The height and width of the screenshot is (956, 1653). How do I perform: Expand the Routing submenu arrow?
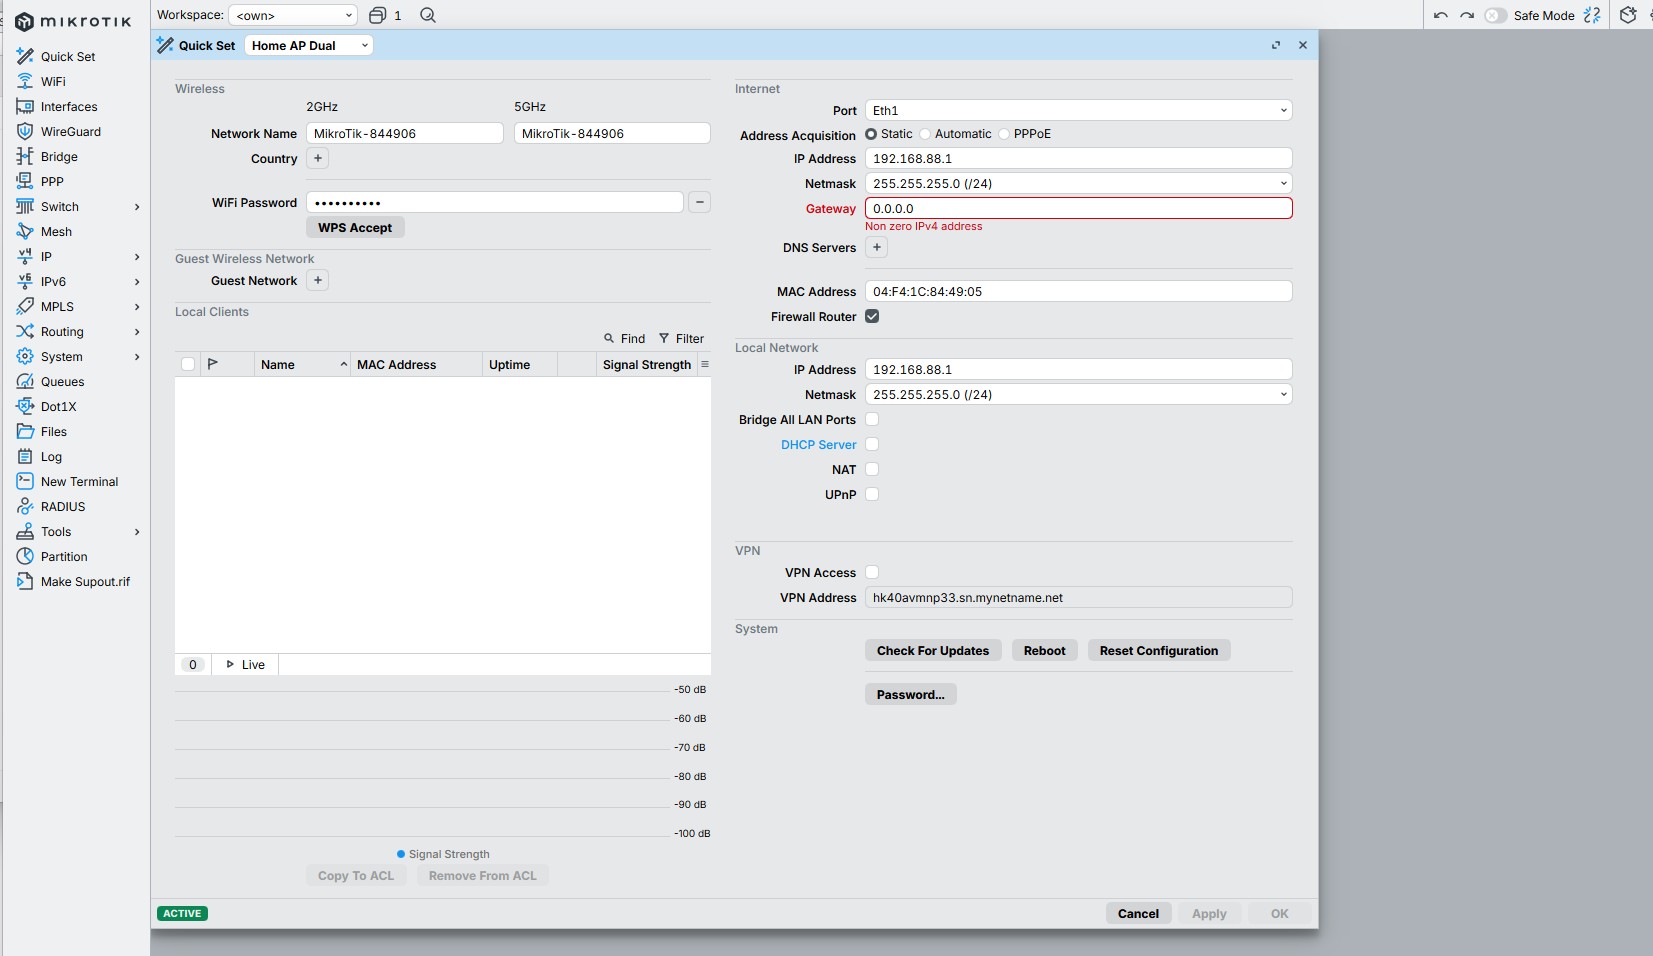[137, 331]
